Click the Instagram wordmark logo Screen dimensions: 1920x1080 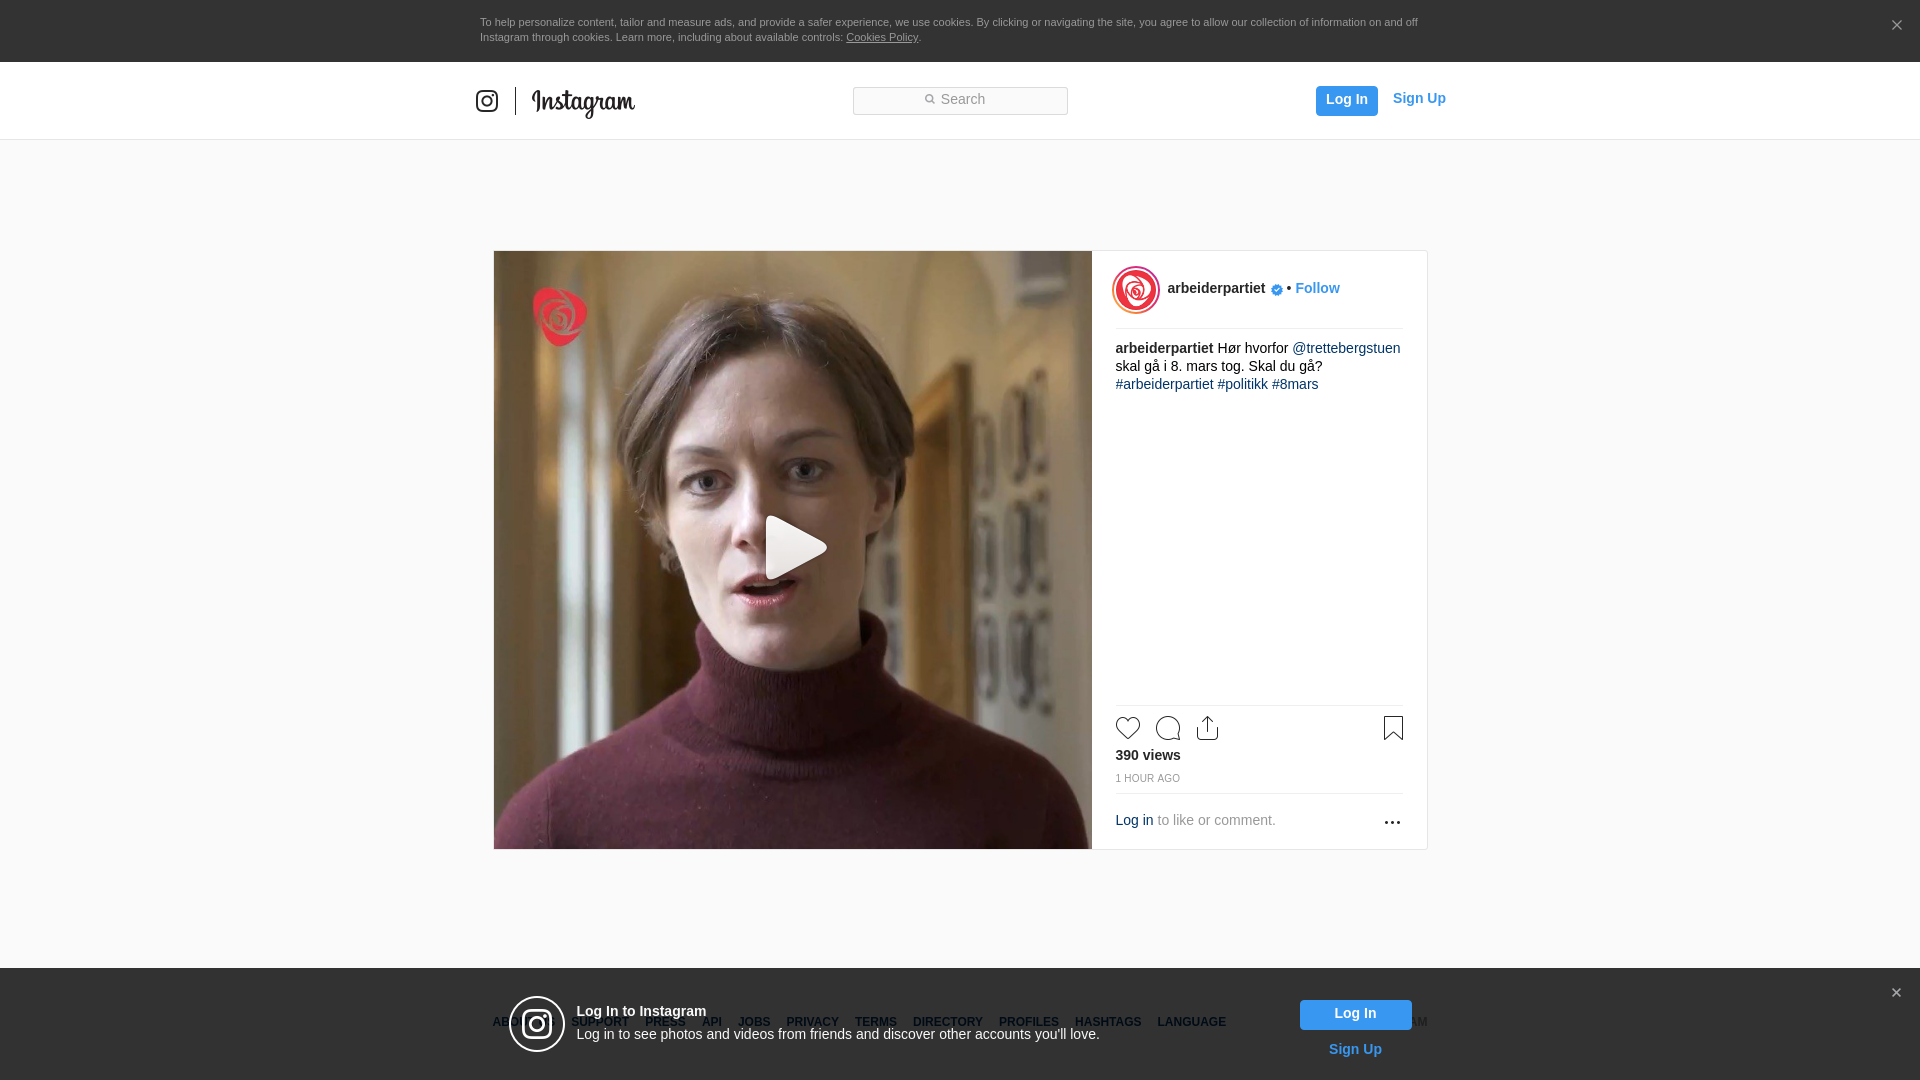[583, 102]
